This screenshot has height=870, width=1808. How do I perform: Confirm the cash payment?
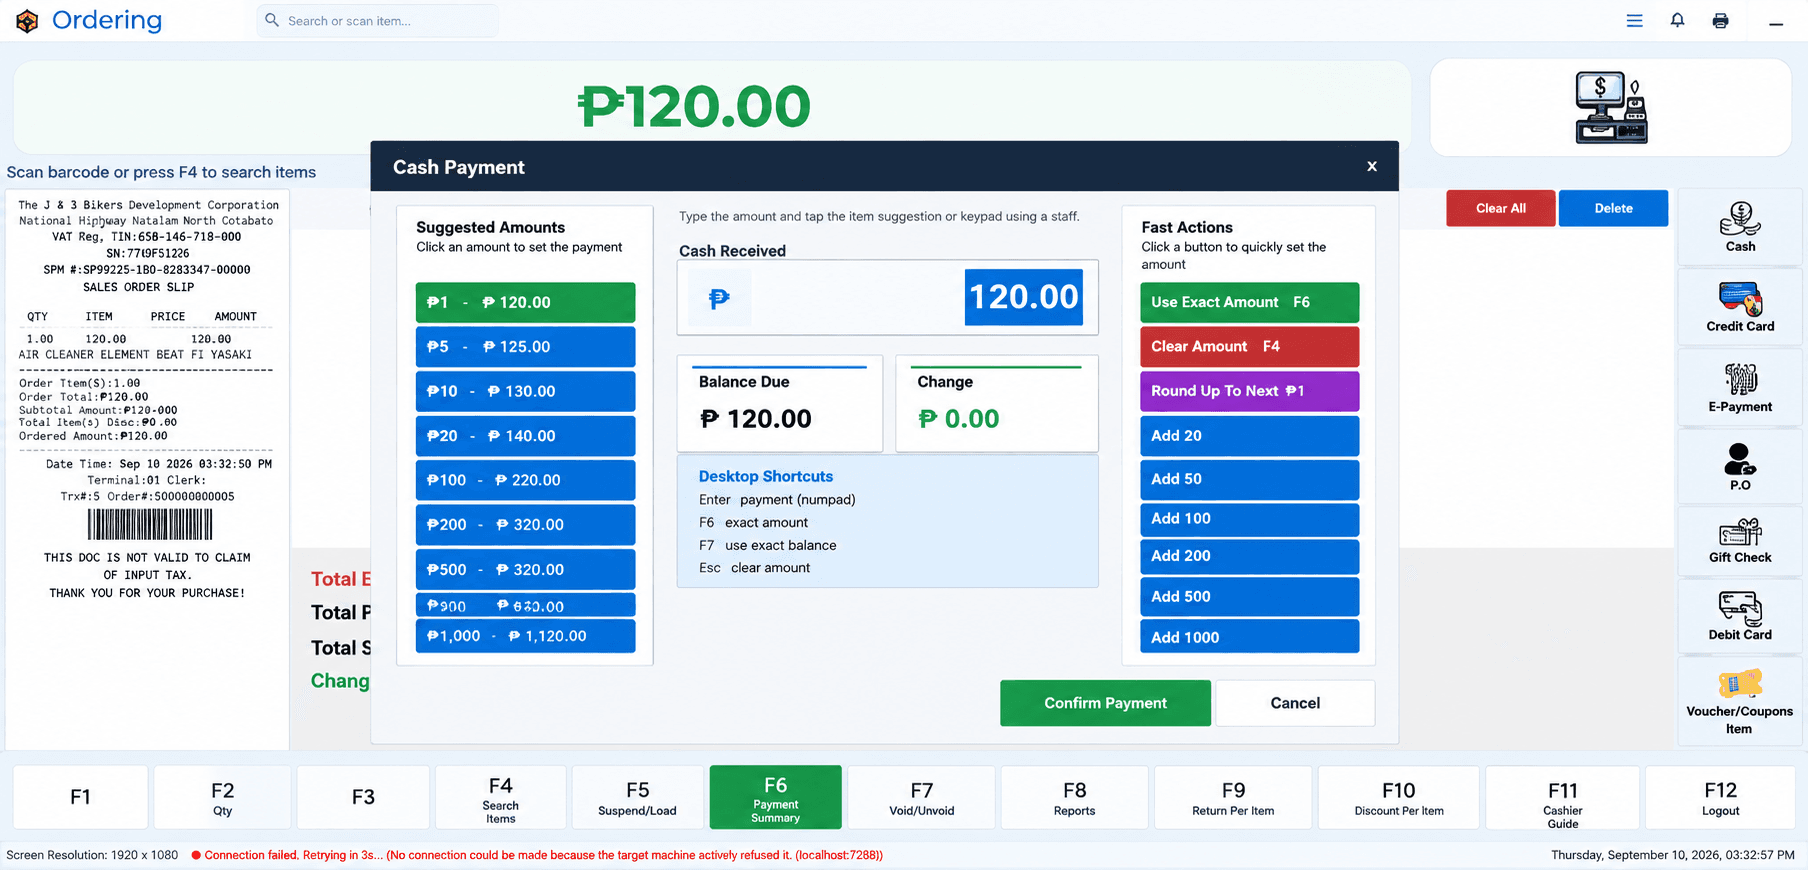tap(1105, 703)
